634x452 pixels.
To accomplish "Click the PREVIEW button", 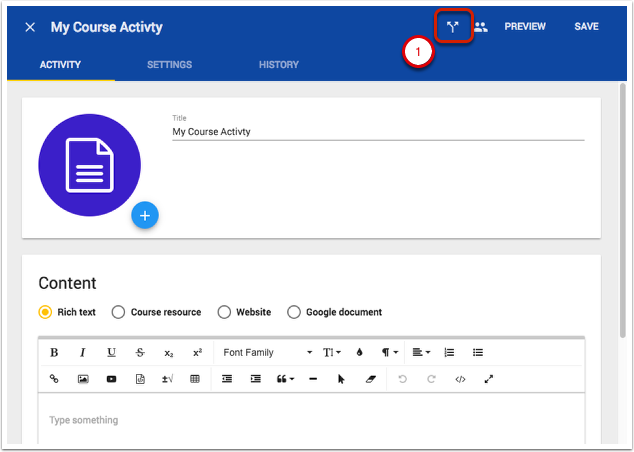I will (525, 27).
